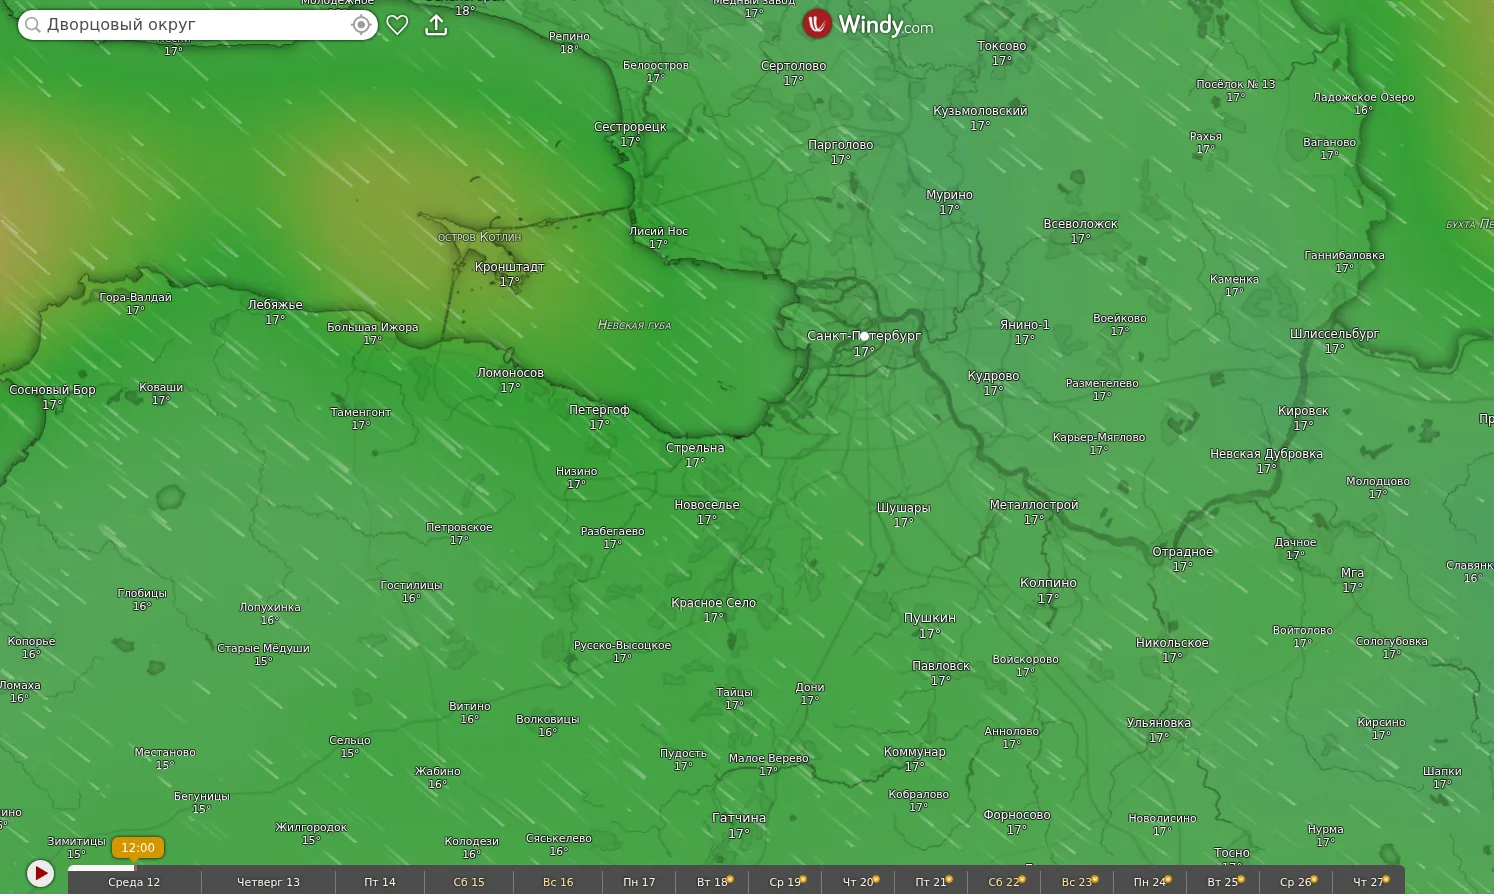
Task: Select Пт 21 on the timeline
Action: tap(931, 882)
